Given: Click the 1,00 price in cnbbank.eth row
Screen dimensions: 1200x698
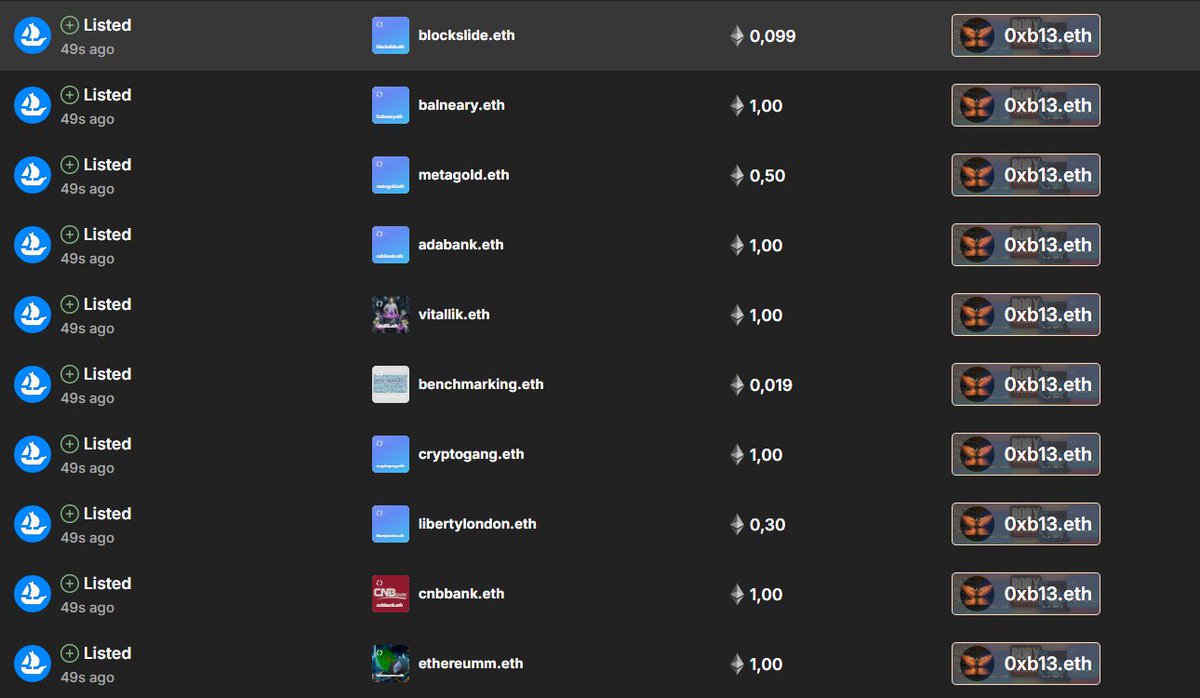Looking at the screenshot, I should (766, 594).
